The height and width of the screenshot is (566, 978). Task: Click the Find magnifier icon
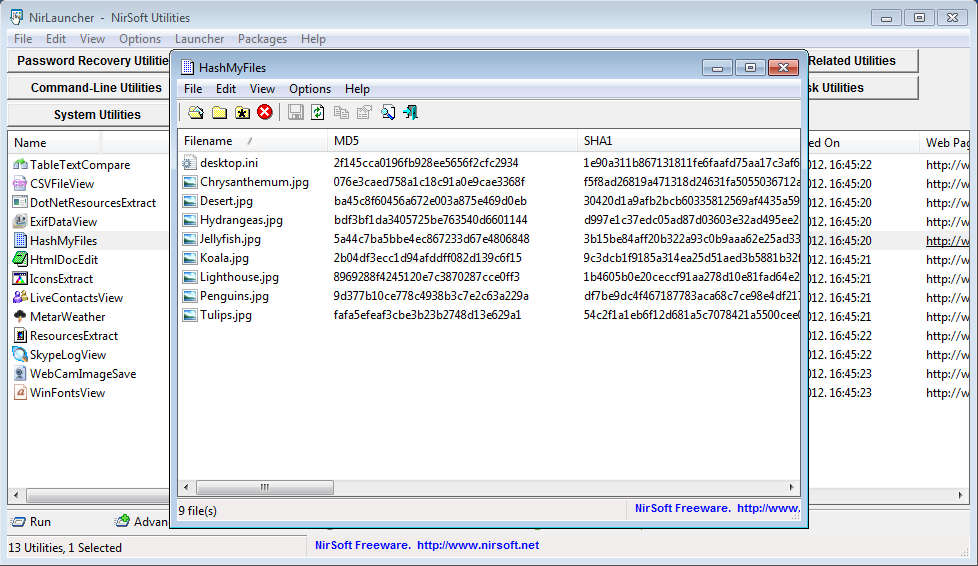(387, 112)
